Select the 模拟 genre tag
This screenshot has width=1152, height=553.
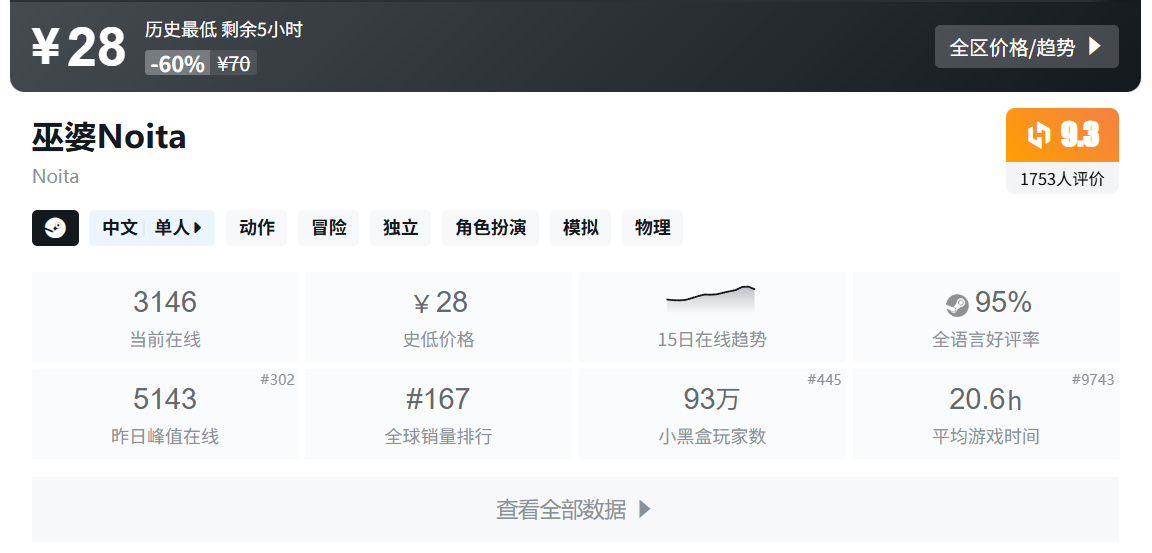(580, 228)
